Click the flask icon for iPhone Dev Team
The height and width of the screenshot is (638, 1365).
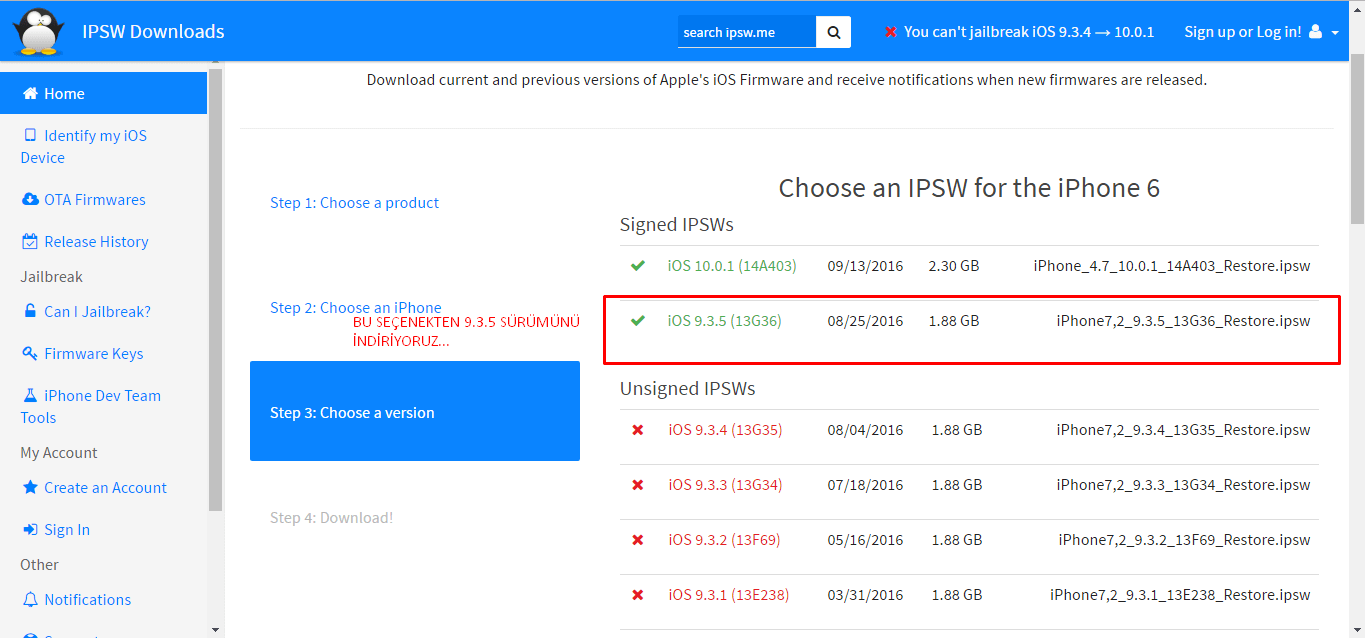(30, 396)
